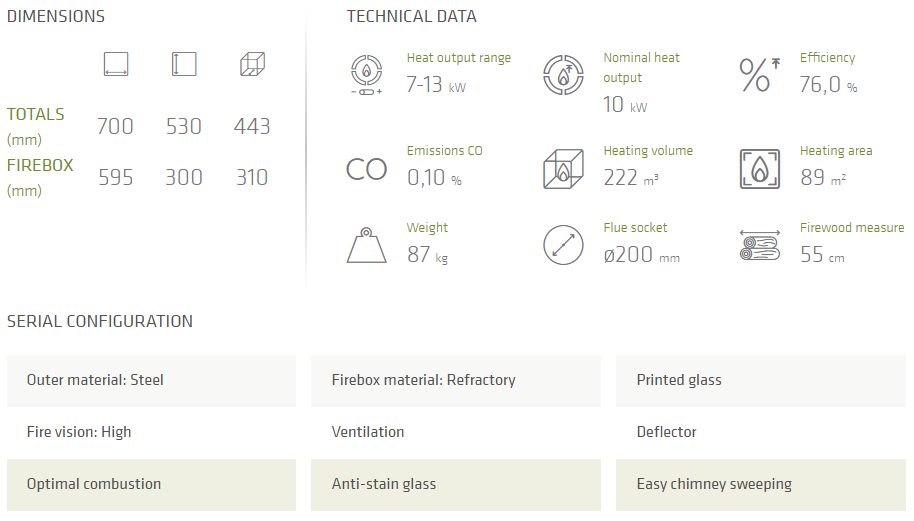Screen dimensions: 914x521
Task: Click the width dimension icon
Action: pyautogui.click(x=116, y=65)
